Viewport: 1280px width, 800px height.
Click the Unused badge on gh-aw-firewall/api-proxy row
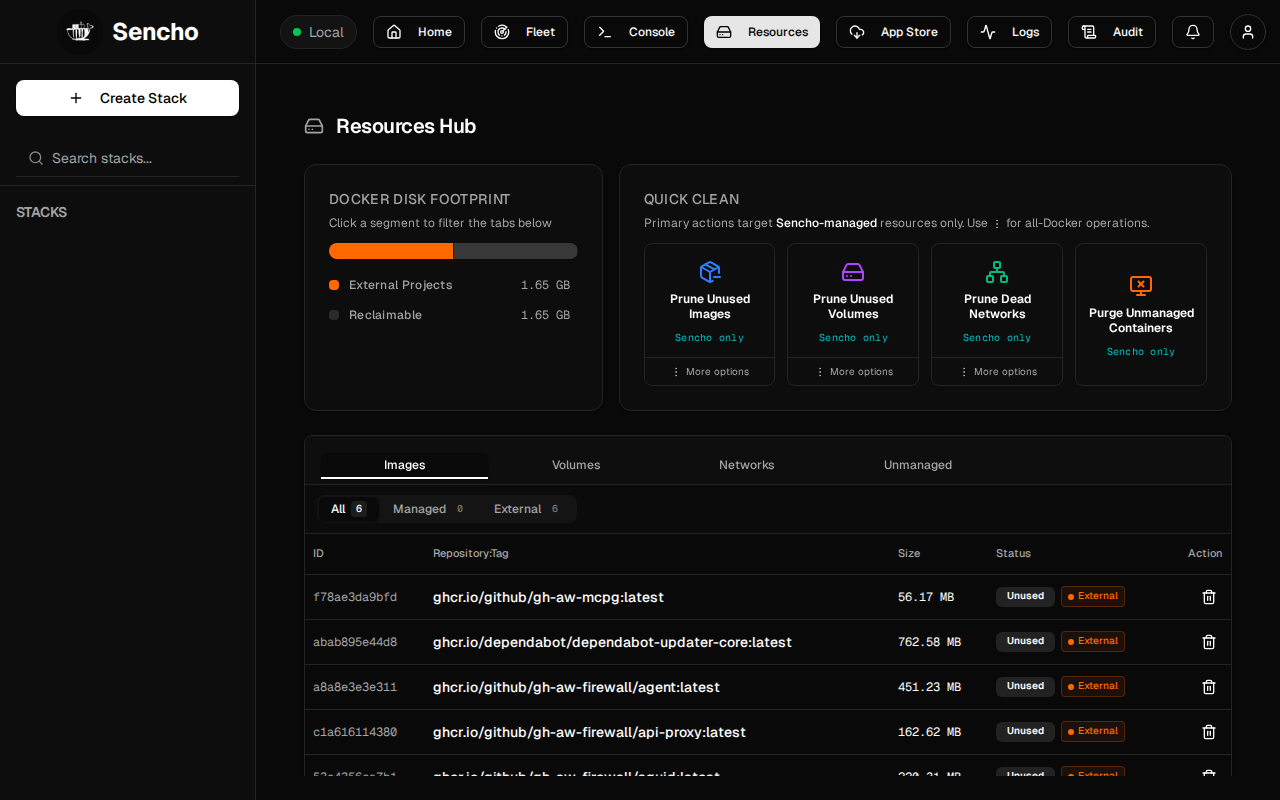pyautogui.click(x=1025, y=731)
